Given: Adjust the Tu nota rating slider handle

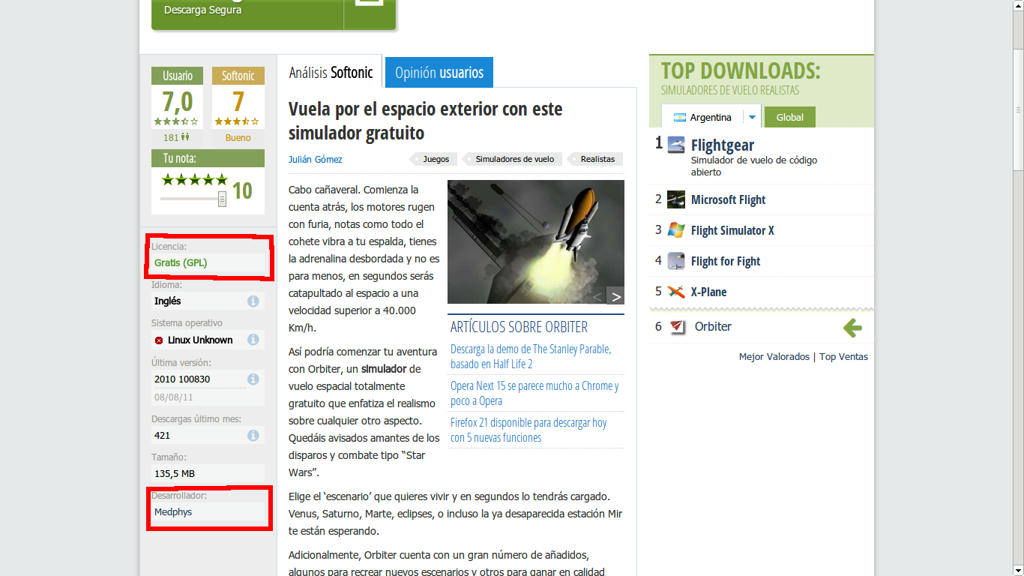Looking at the screenshot, I should point(222,199).
